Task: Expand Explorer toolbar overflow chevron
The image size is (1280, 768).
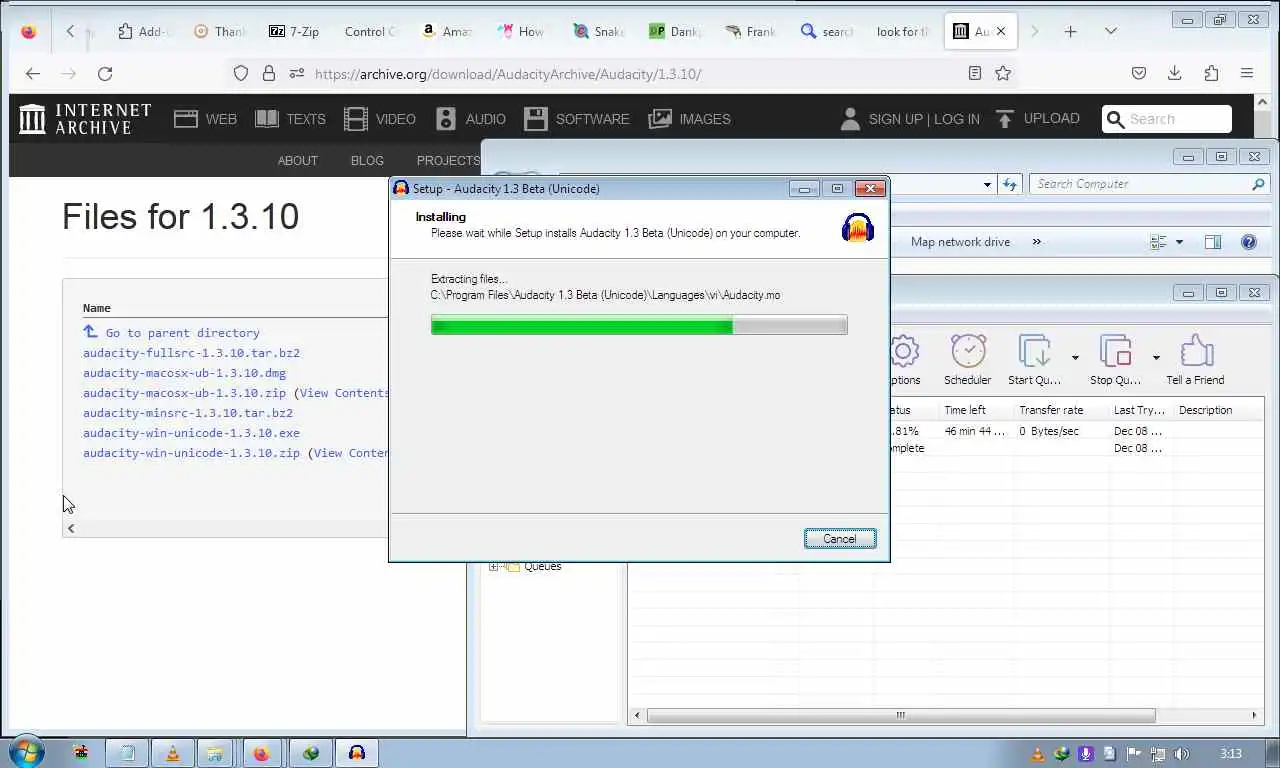Action: [1036, 242]
